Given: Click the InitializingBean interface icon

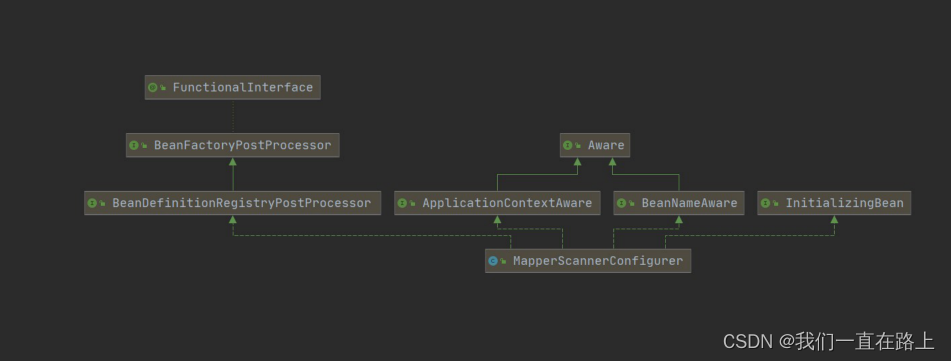Looking at the screenshot, I should coord(765,203).
